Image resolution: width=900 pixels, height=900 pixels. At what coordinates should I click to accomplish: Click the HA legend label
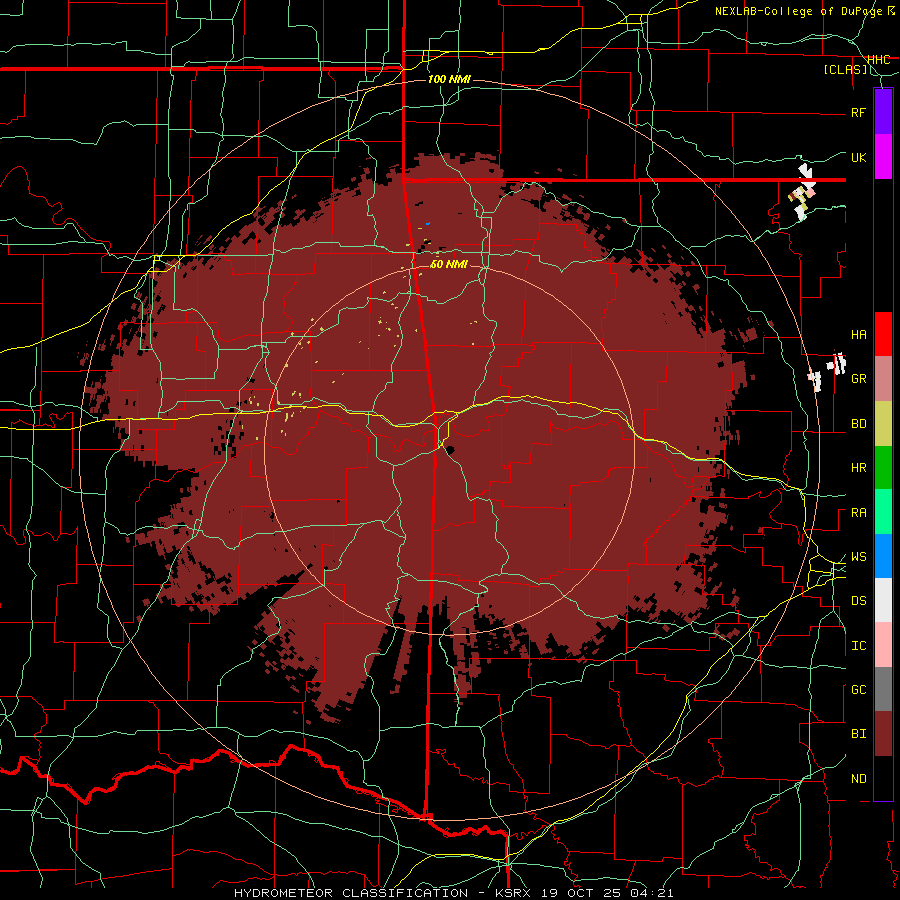pos(858,335)
